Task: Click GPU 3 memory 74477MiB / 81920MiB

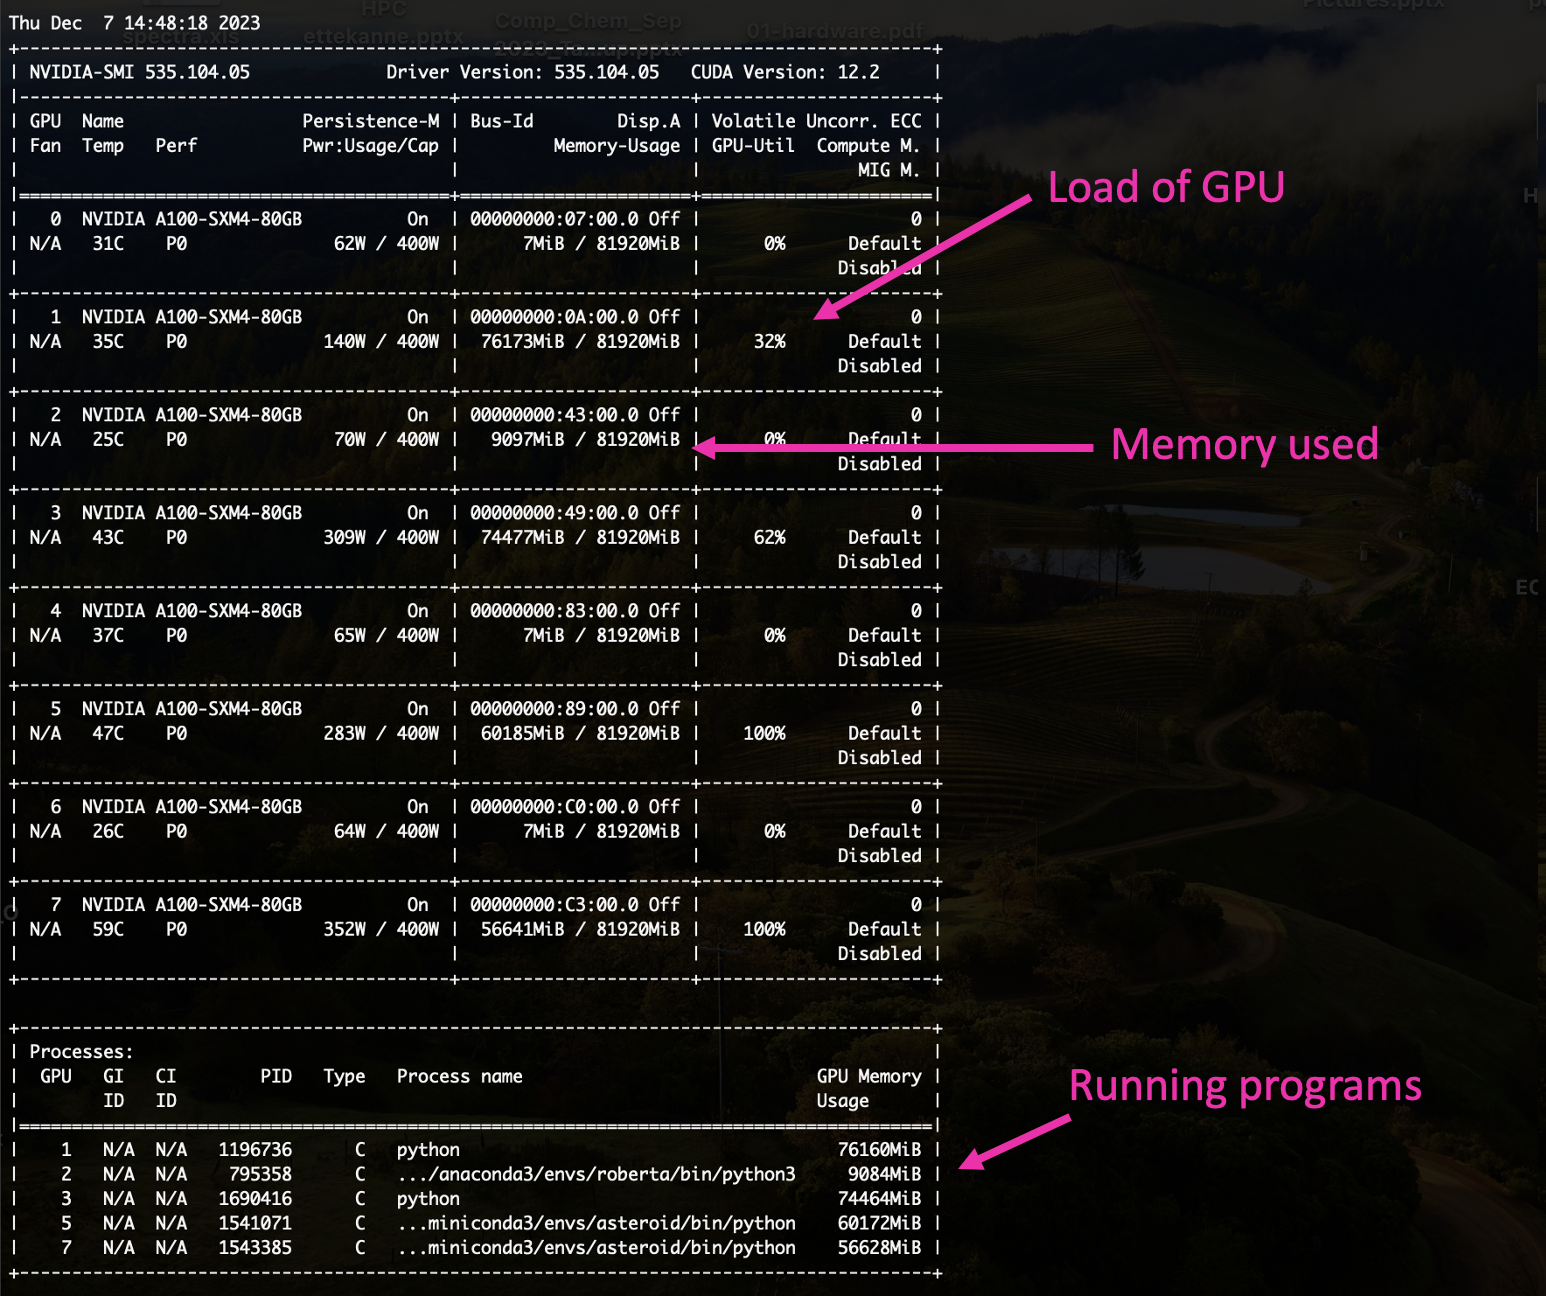Action: pos(580,537)
